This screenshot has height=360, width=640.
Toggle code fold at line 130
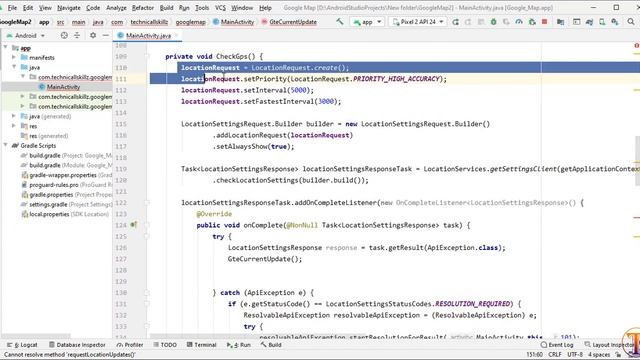point(147,292)
